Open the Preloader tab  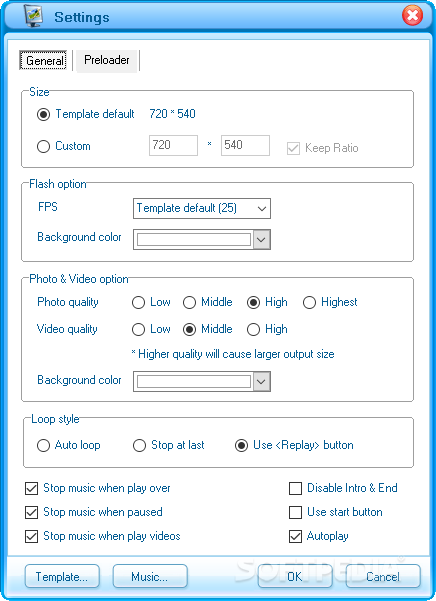click(107, 60)
